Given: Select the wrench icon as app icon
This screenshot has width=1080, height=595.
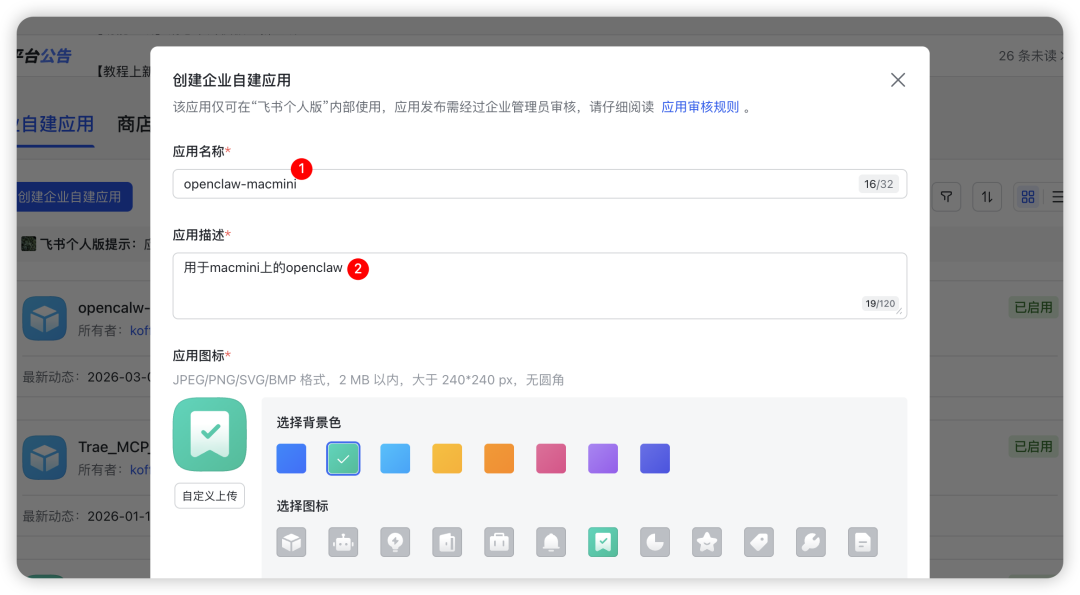Looking at the screenshot, I should coord(811,542).
